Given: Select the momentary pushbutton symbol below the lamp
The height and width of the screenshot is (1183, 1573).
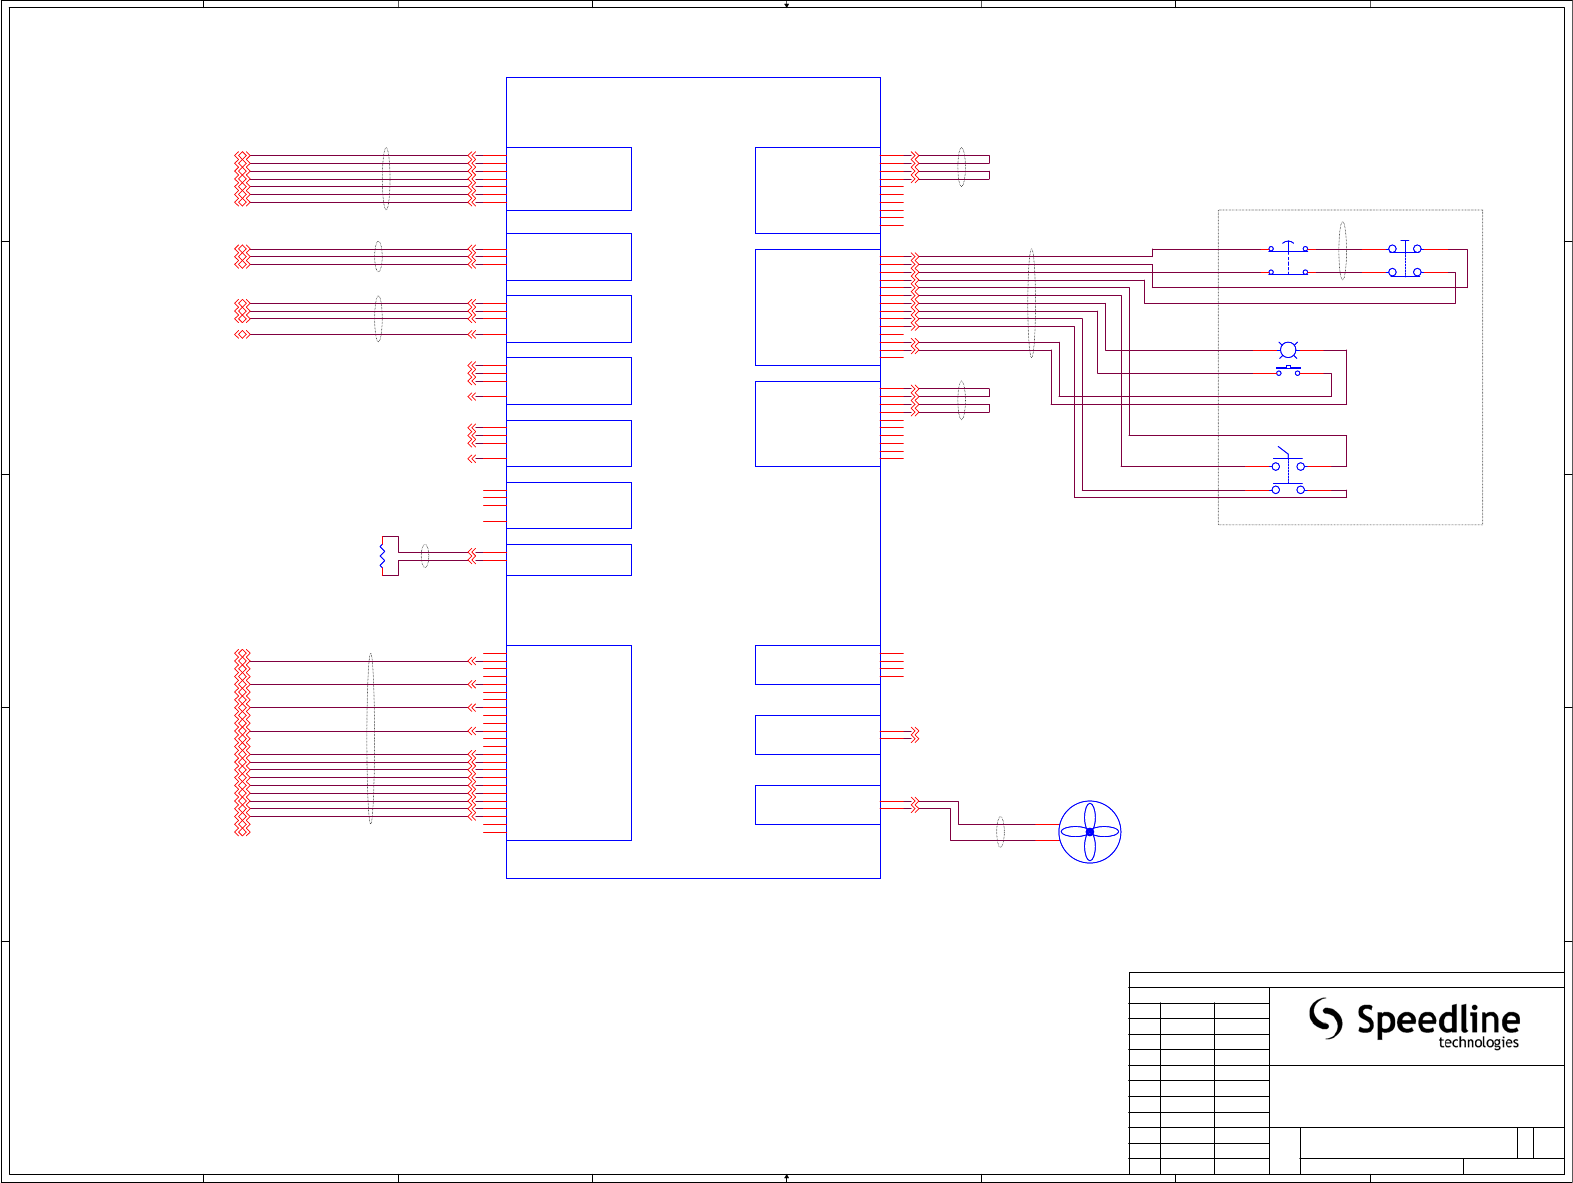Looking at the screenshot, I should pos(1288,371).
